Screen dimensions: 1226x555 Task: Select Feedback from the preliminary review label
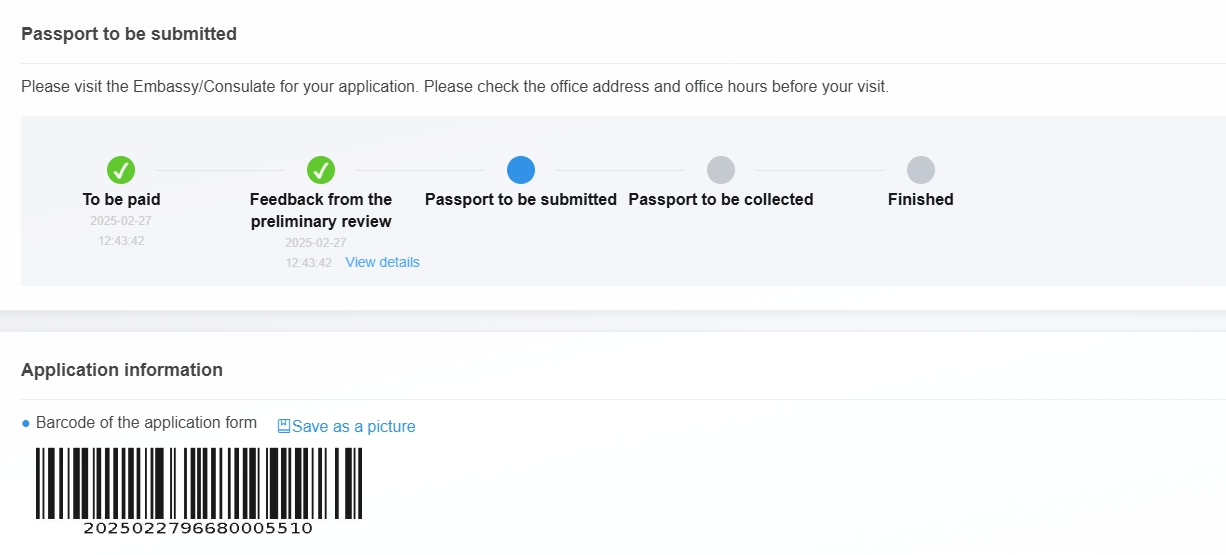click(x=321, y=210)
